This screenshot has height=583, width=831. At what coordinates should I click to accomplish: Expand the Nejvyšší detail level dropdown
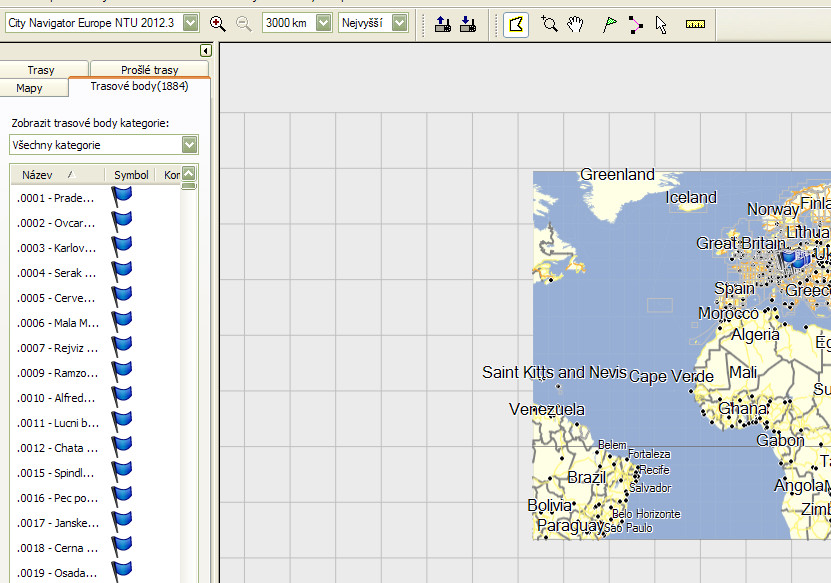coord(399,23)
